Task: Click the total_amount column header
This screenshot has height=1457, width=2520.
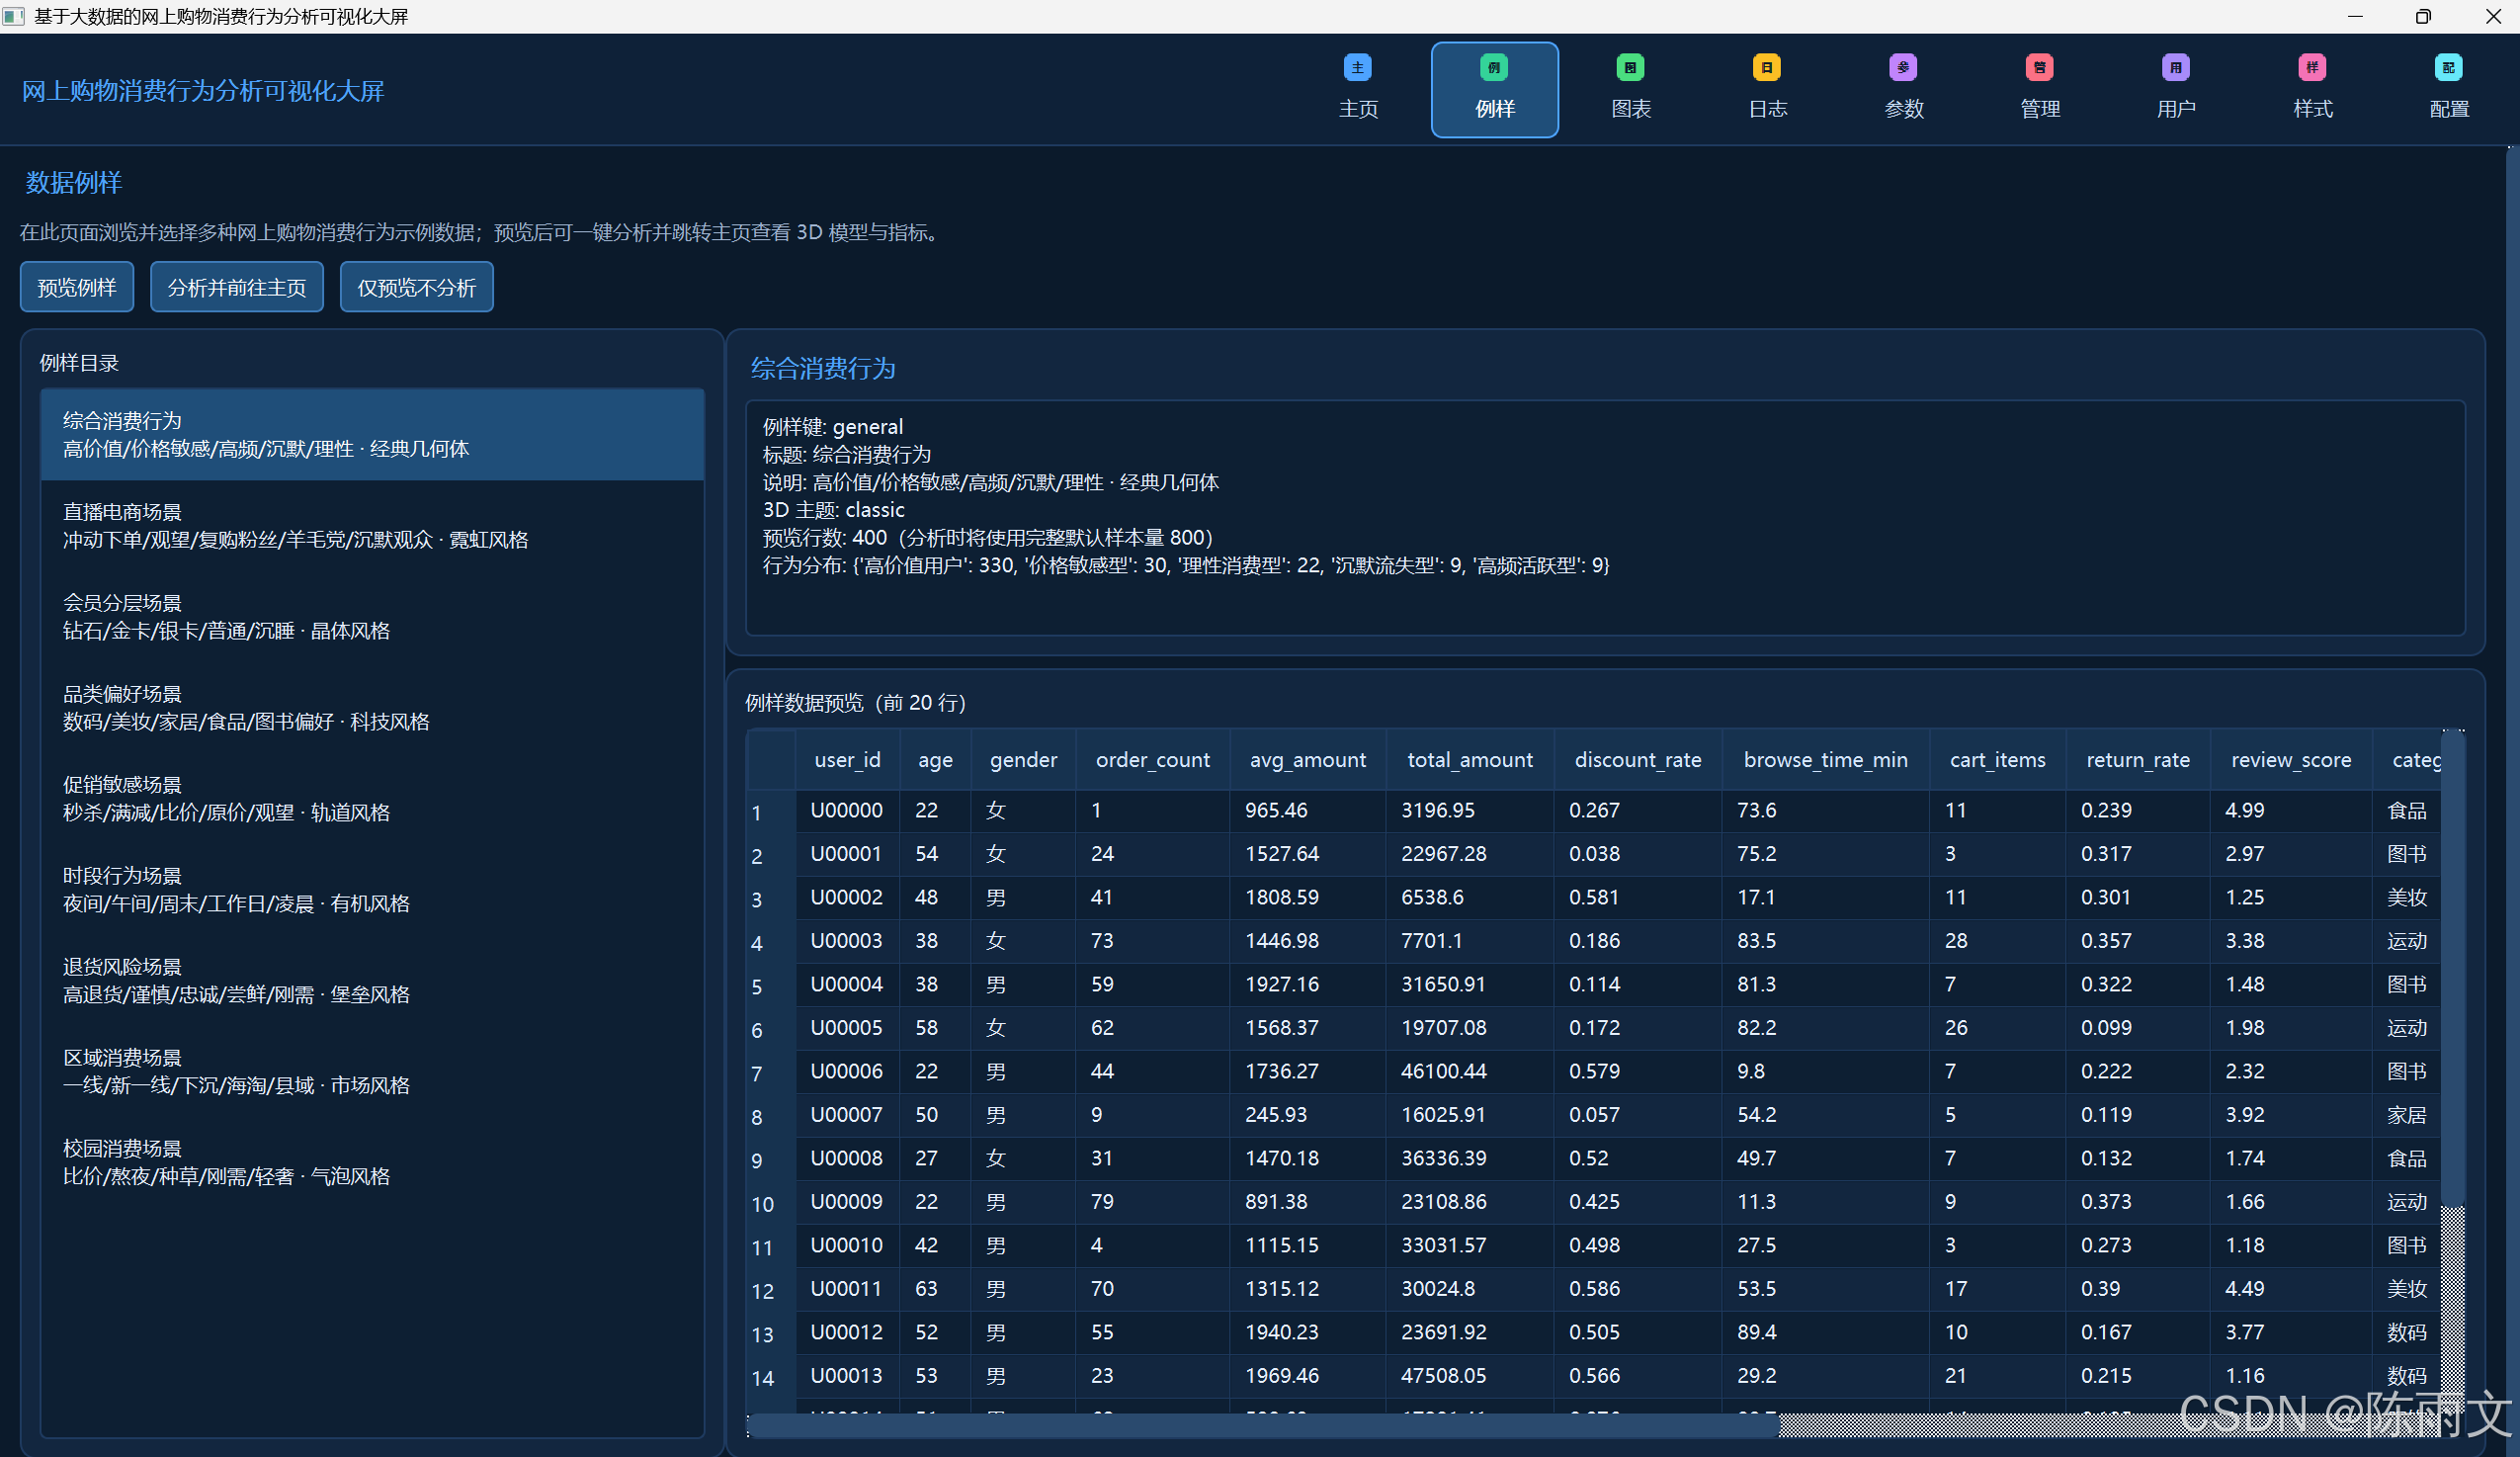Action: pos(1470,760)
